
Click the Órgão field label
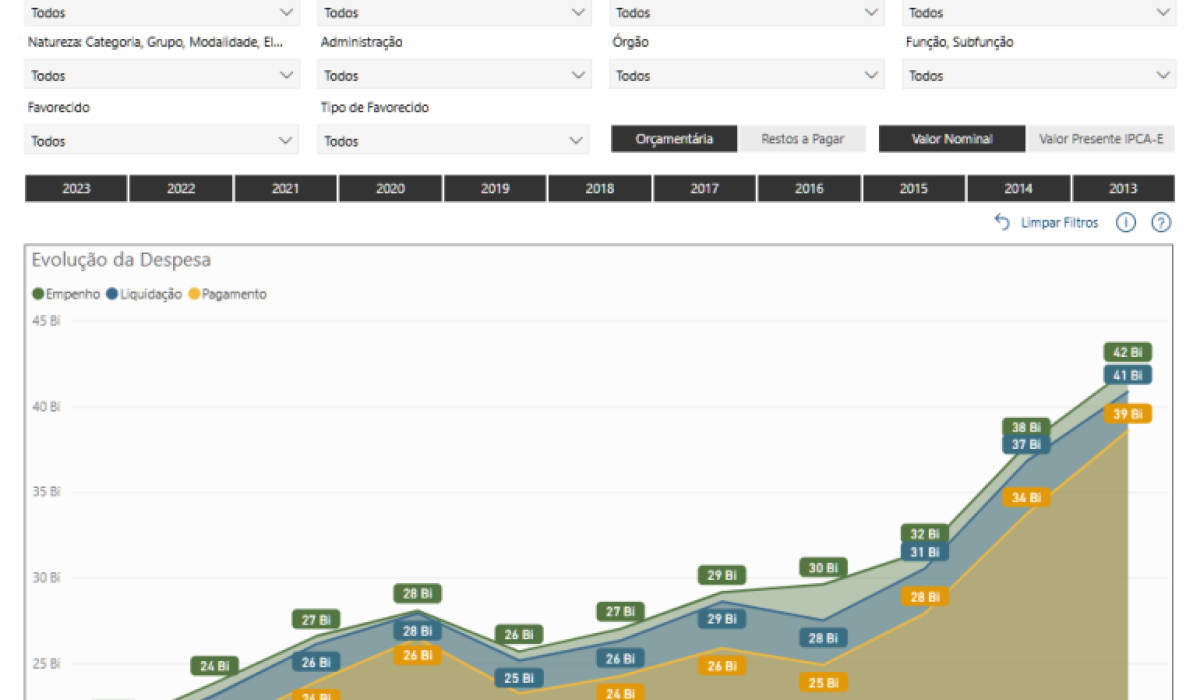(630, 42)
